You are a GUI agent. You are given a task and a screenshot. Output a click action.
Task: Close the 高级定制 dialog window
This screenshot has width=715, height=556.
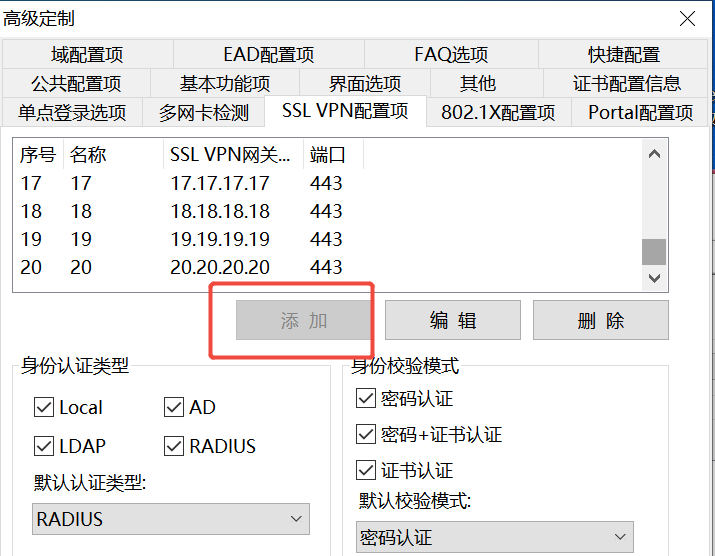click(x=687, y=18)
